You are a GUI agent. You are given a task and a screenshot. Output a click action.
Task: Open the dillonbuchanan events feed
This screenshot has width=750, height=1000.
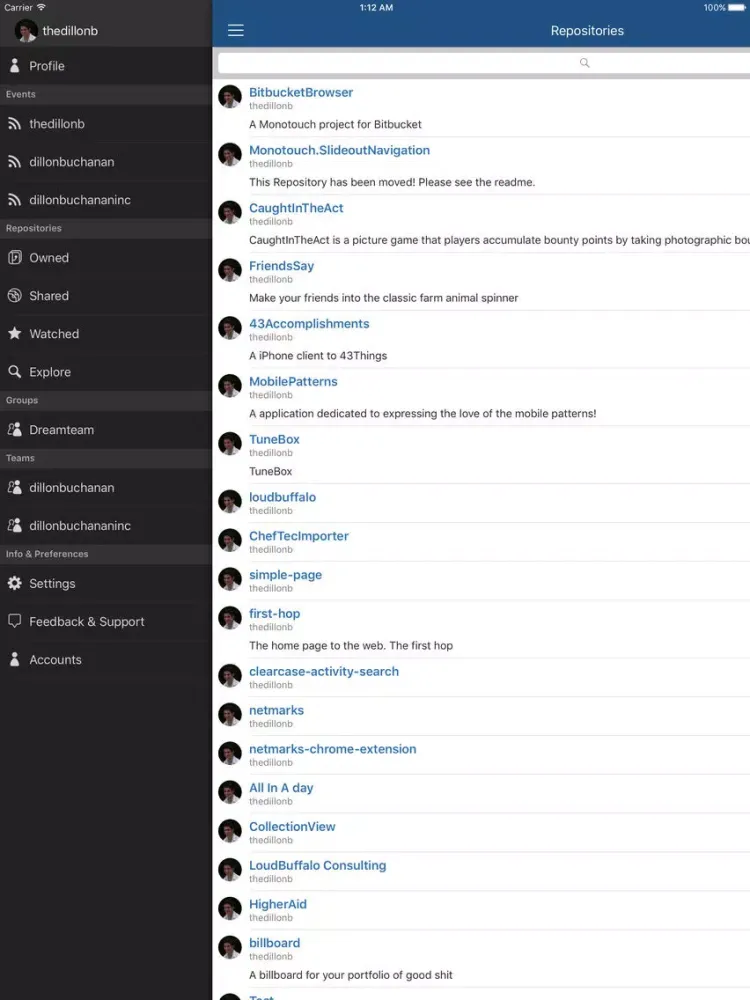point(15,161)
